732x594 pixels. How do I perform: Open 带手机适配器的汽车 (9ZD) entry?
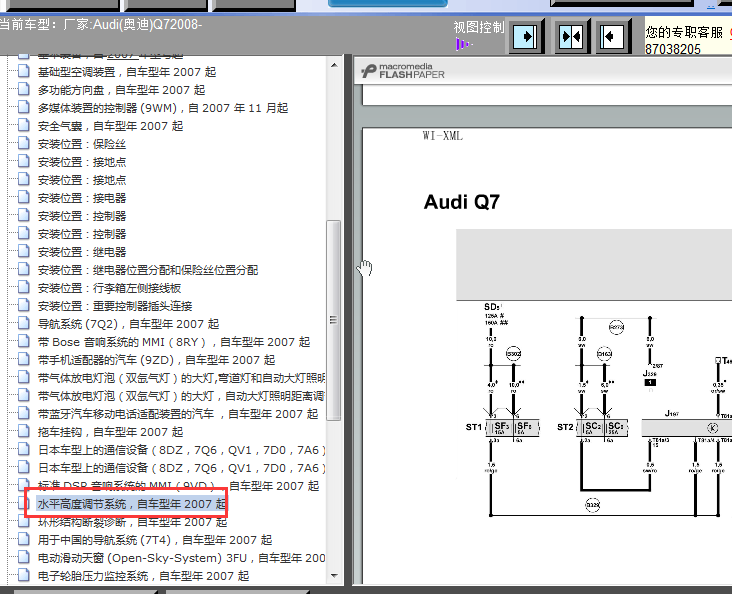156,360
